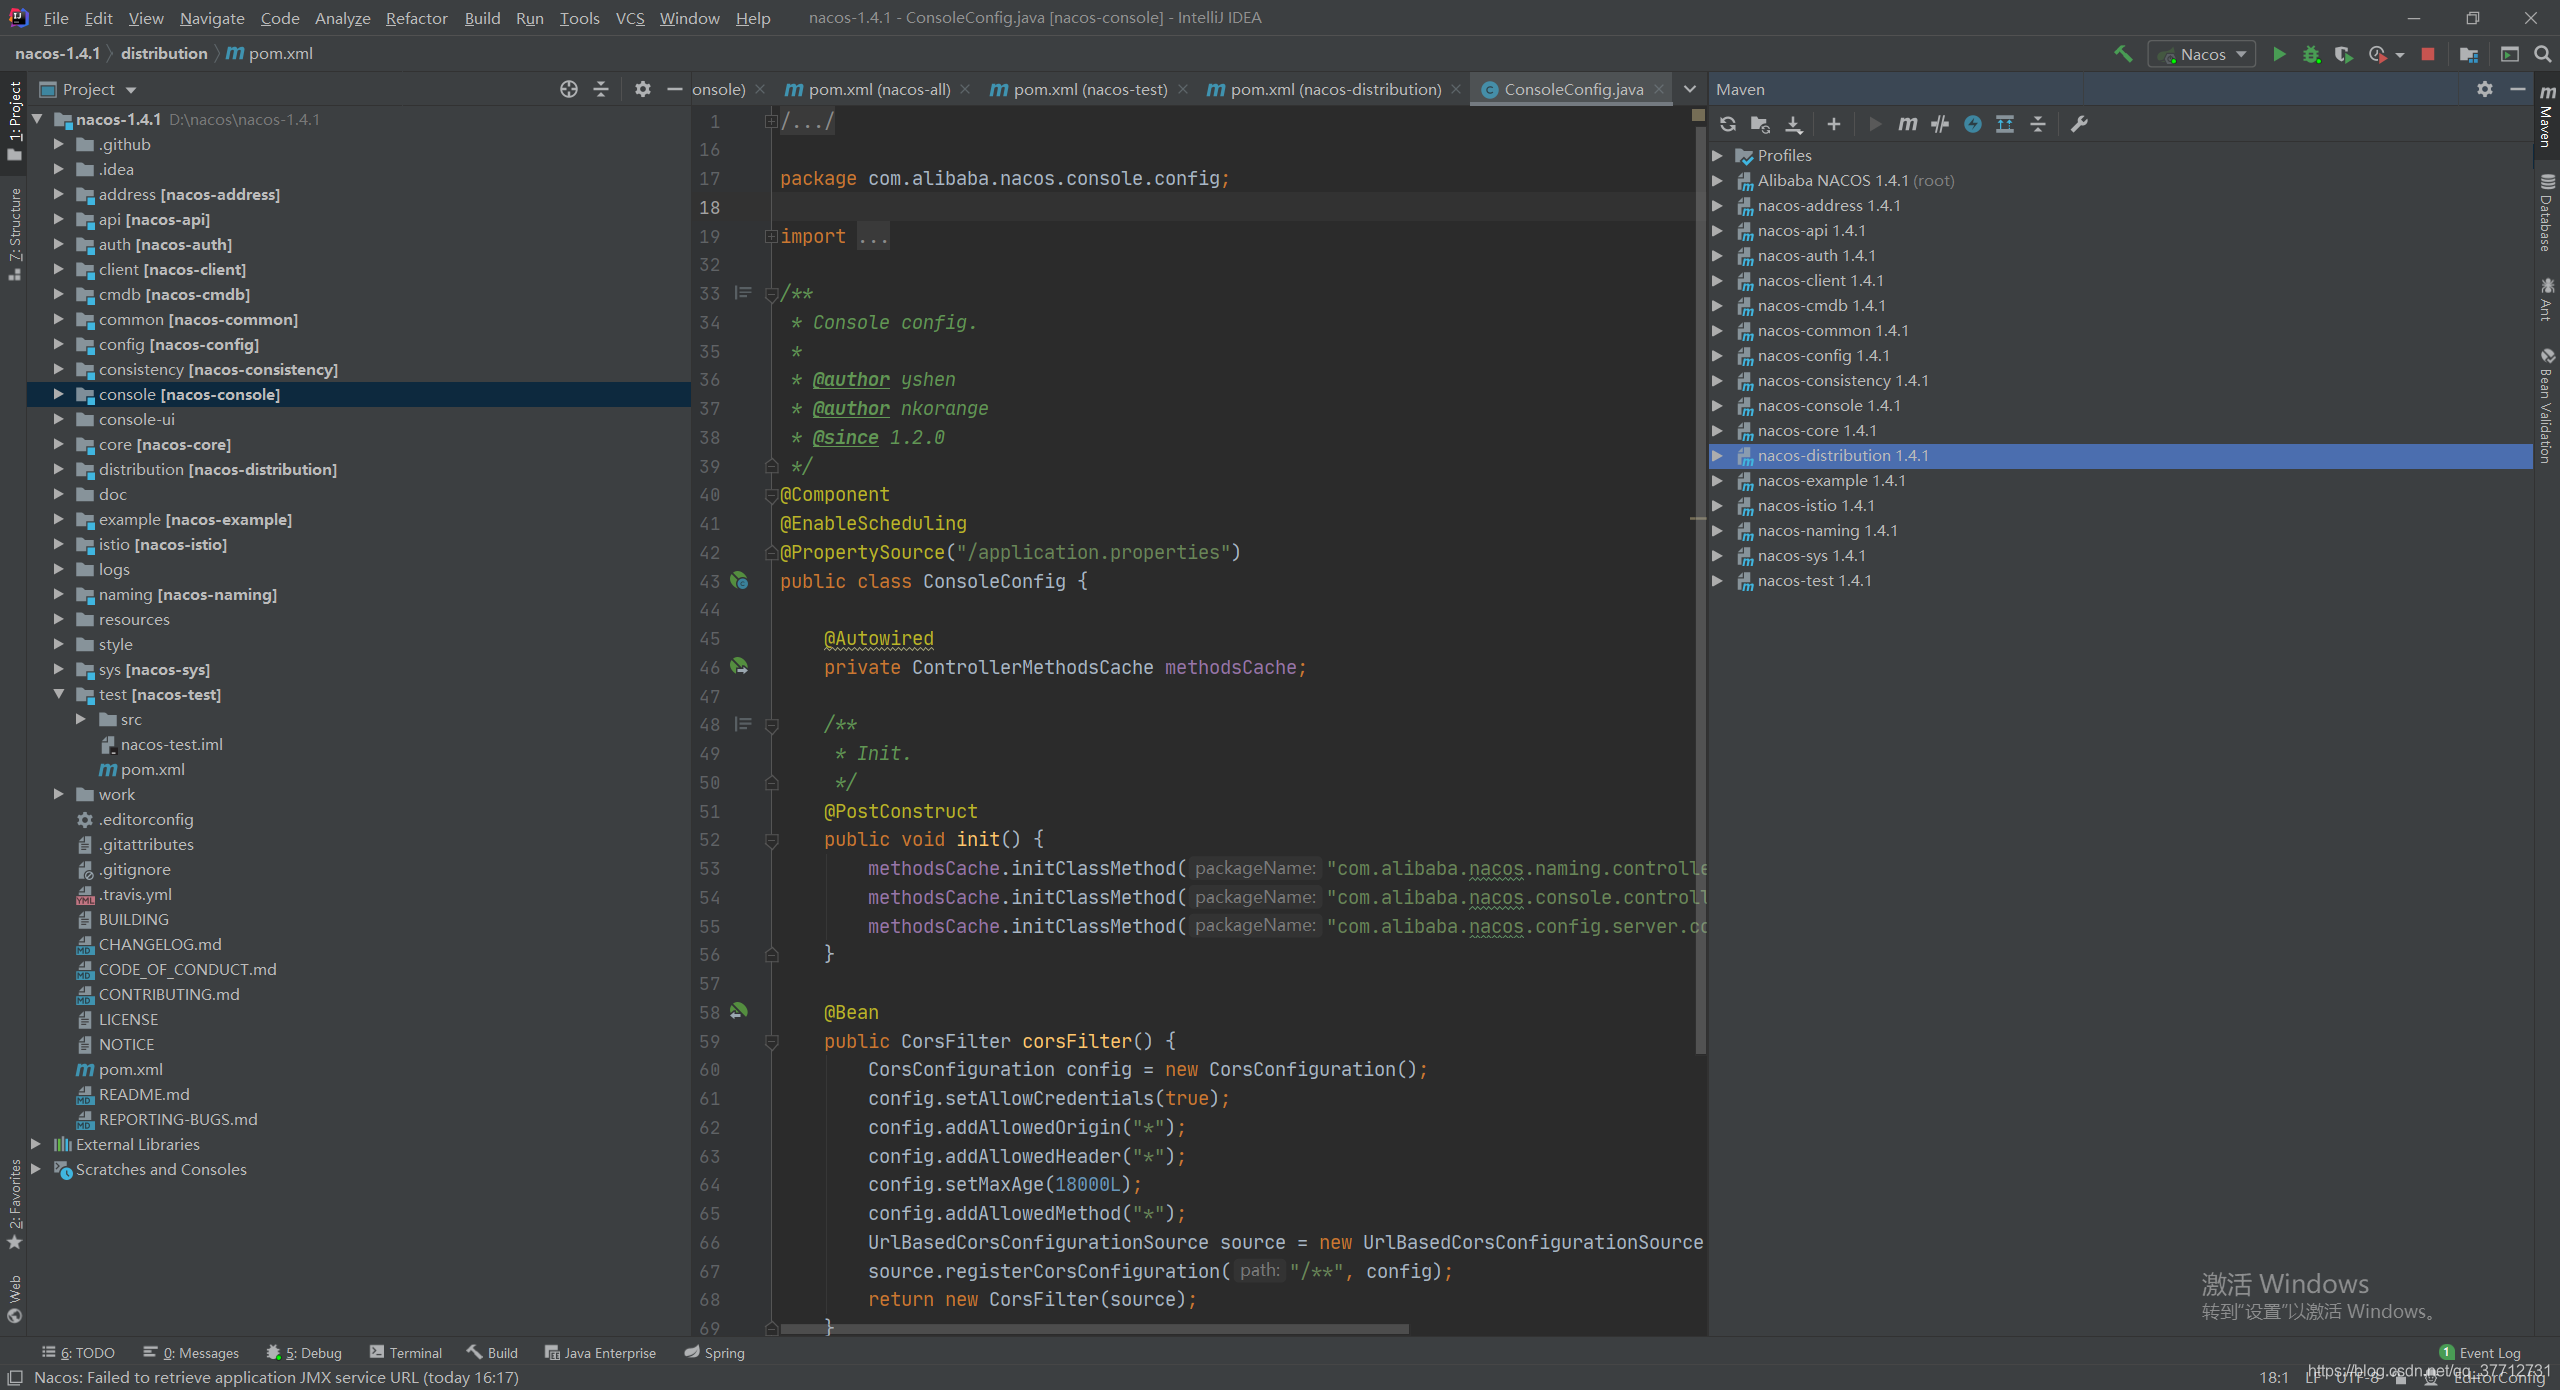Open the Event Log
2560x1390 pixels.
click(x=2480, y=1352)
